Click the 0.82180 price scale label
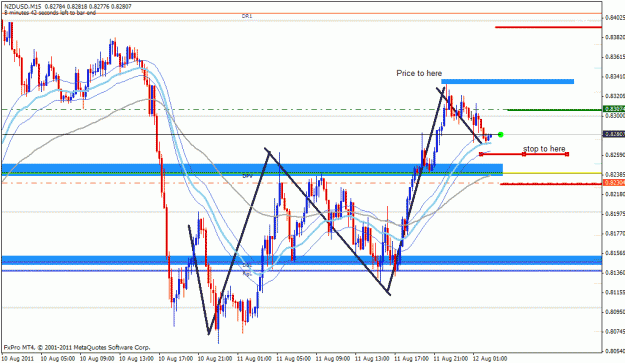625x363 pixels. (x=615, y=194)
